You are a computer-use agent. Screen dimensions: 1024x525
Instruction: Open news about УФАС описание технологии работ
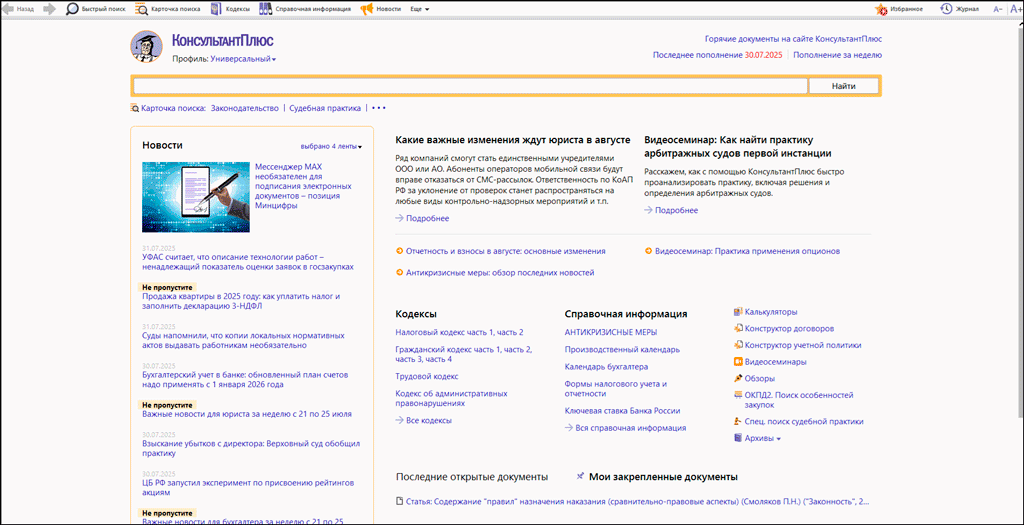click(248, 262)
